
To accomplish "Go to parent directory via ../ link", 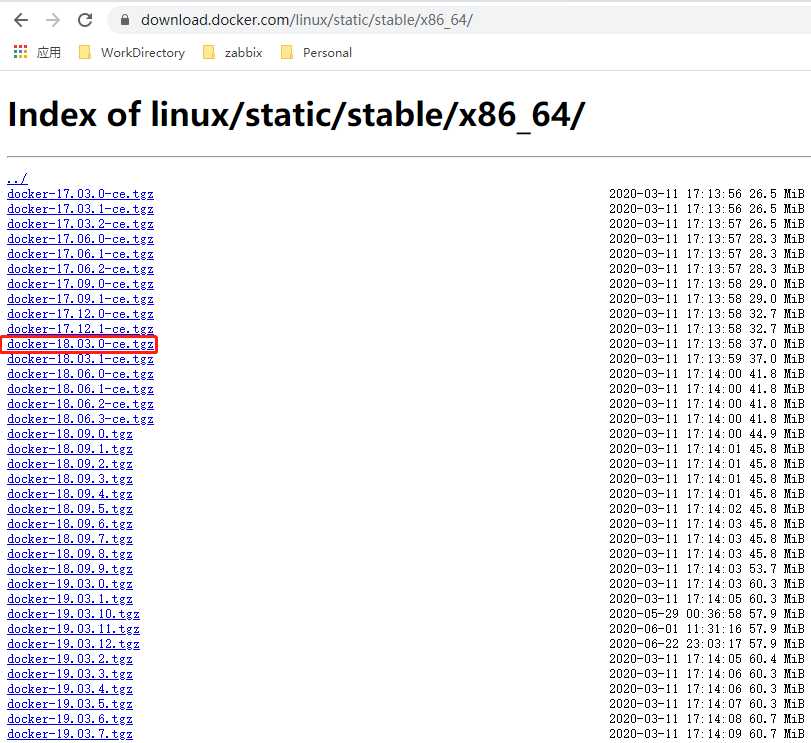I will (x=17, y=179).
